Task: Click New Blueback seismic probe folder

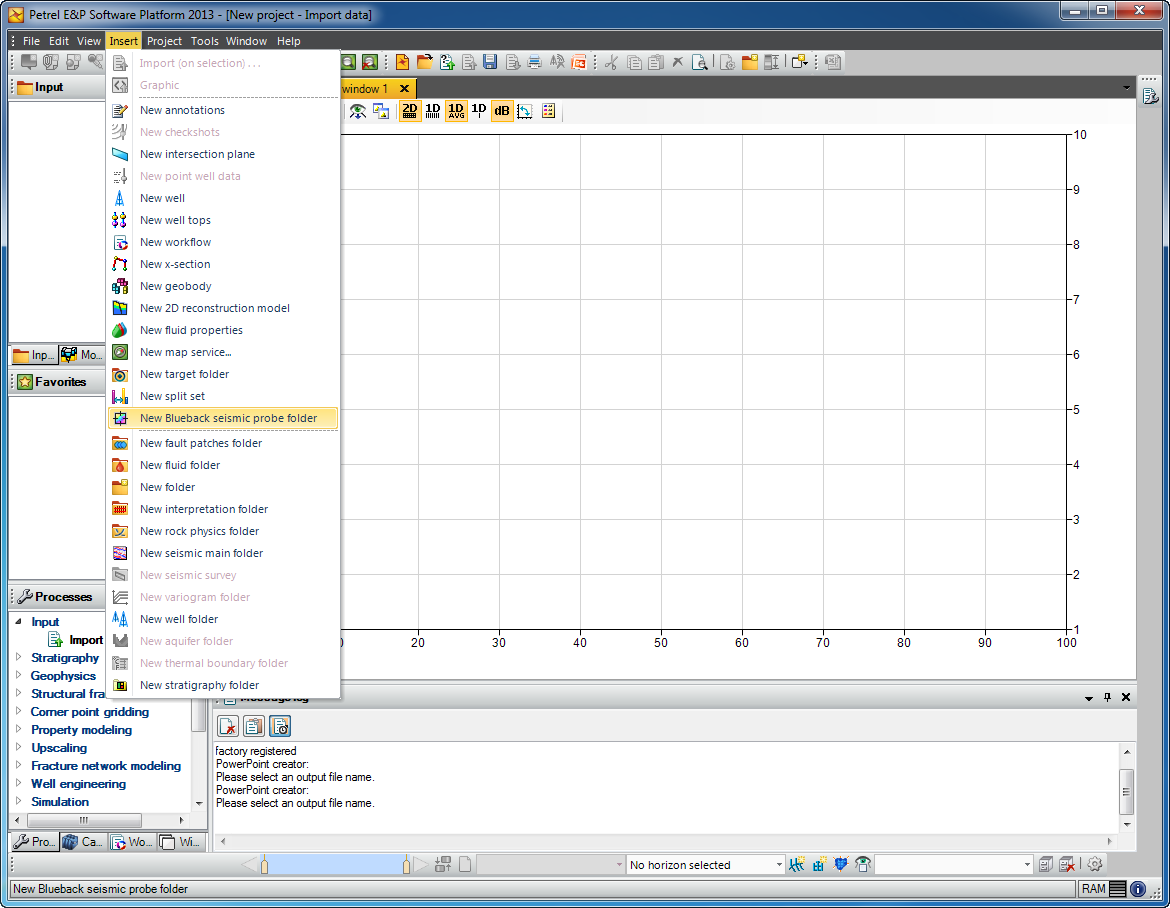Action: (223, 418)
